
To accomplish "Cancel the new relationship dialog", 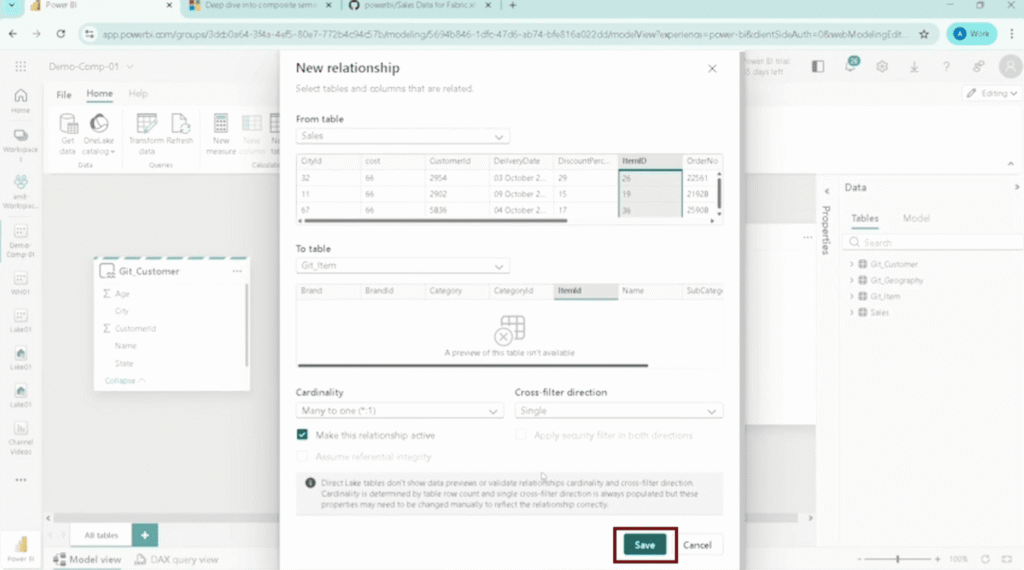I will click(697, 545).
